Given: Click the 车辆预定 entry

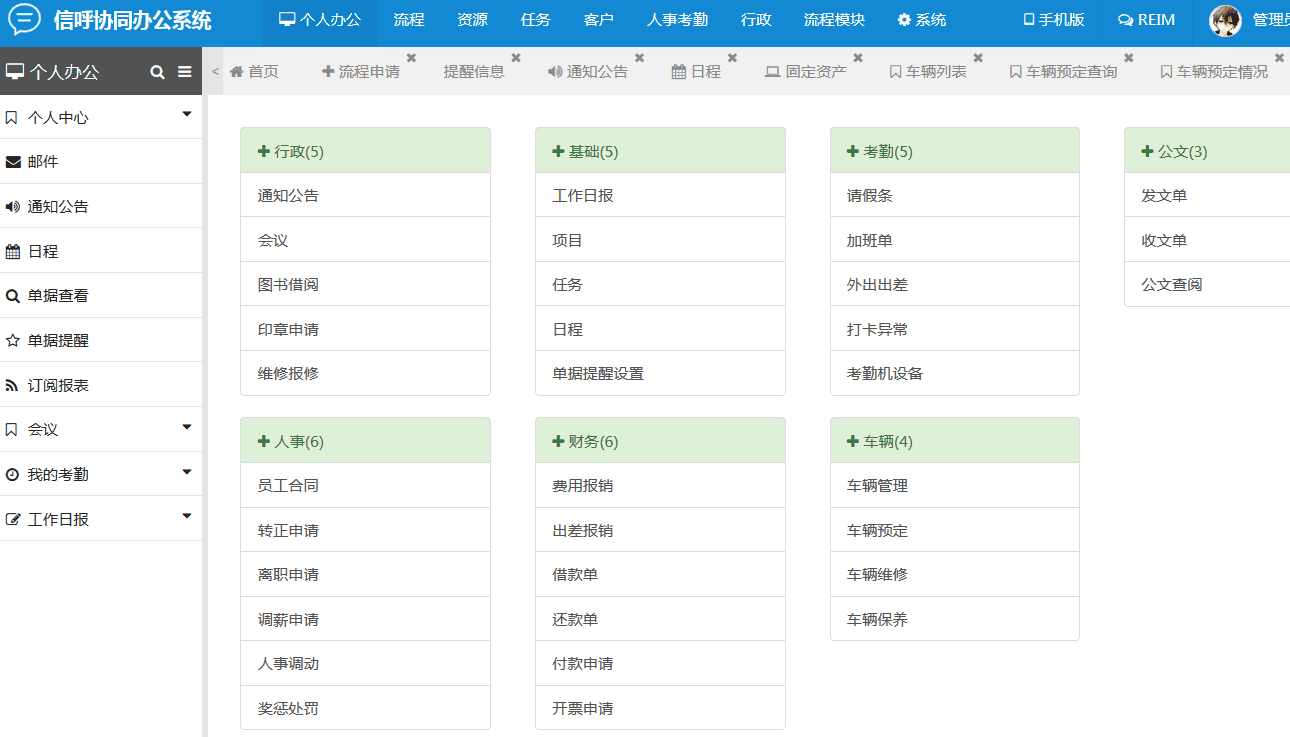Looking at the screenshot, I should 878,531.
